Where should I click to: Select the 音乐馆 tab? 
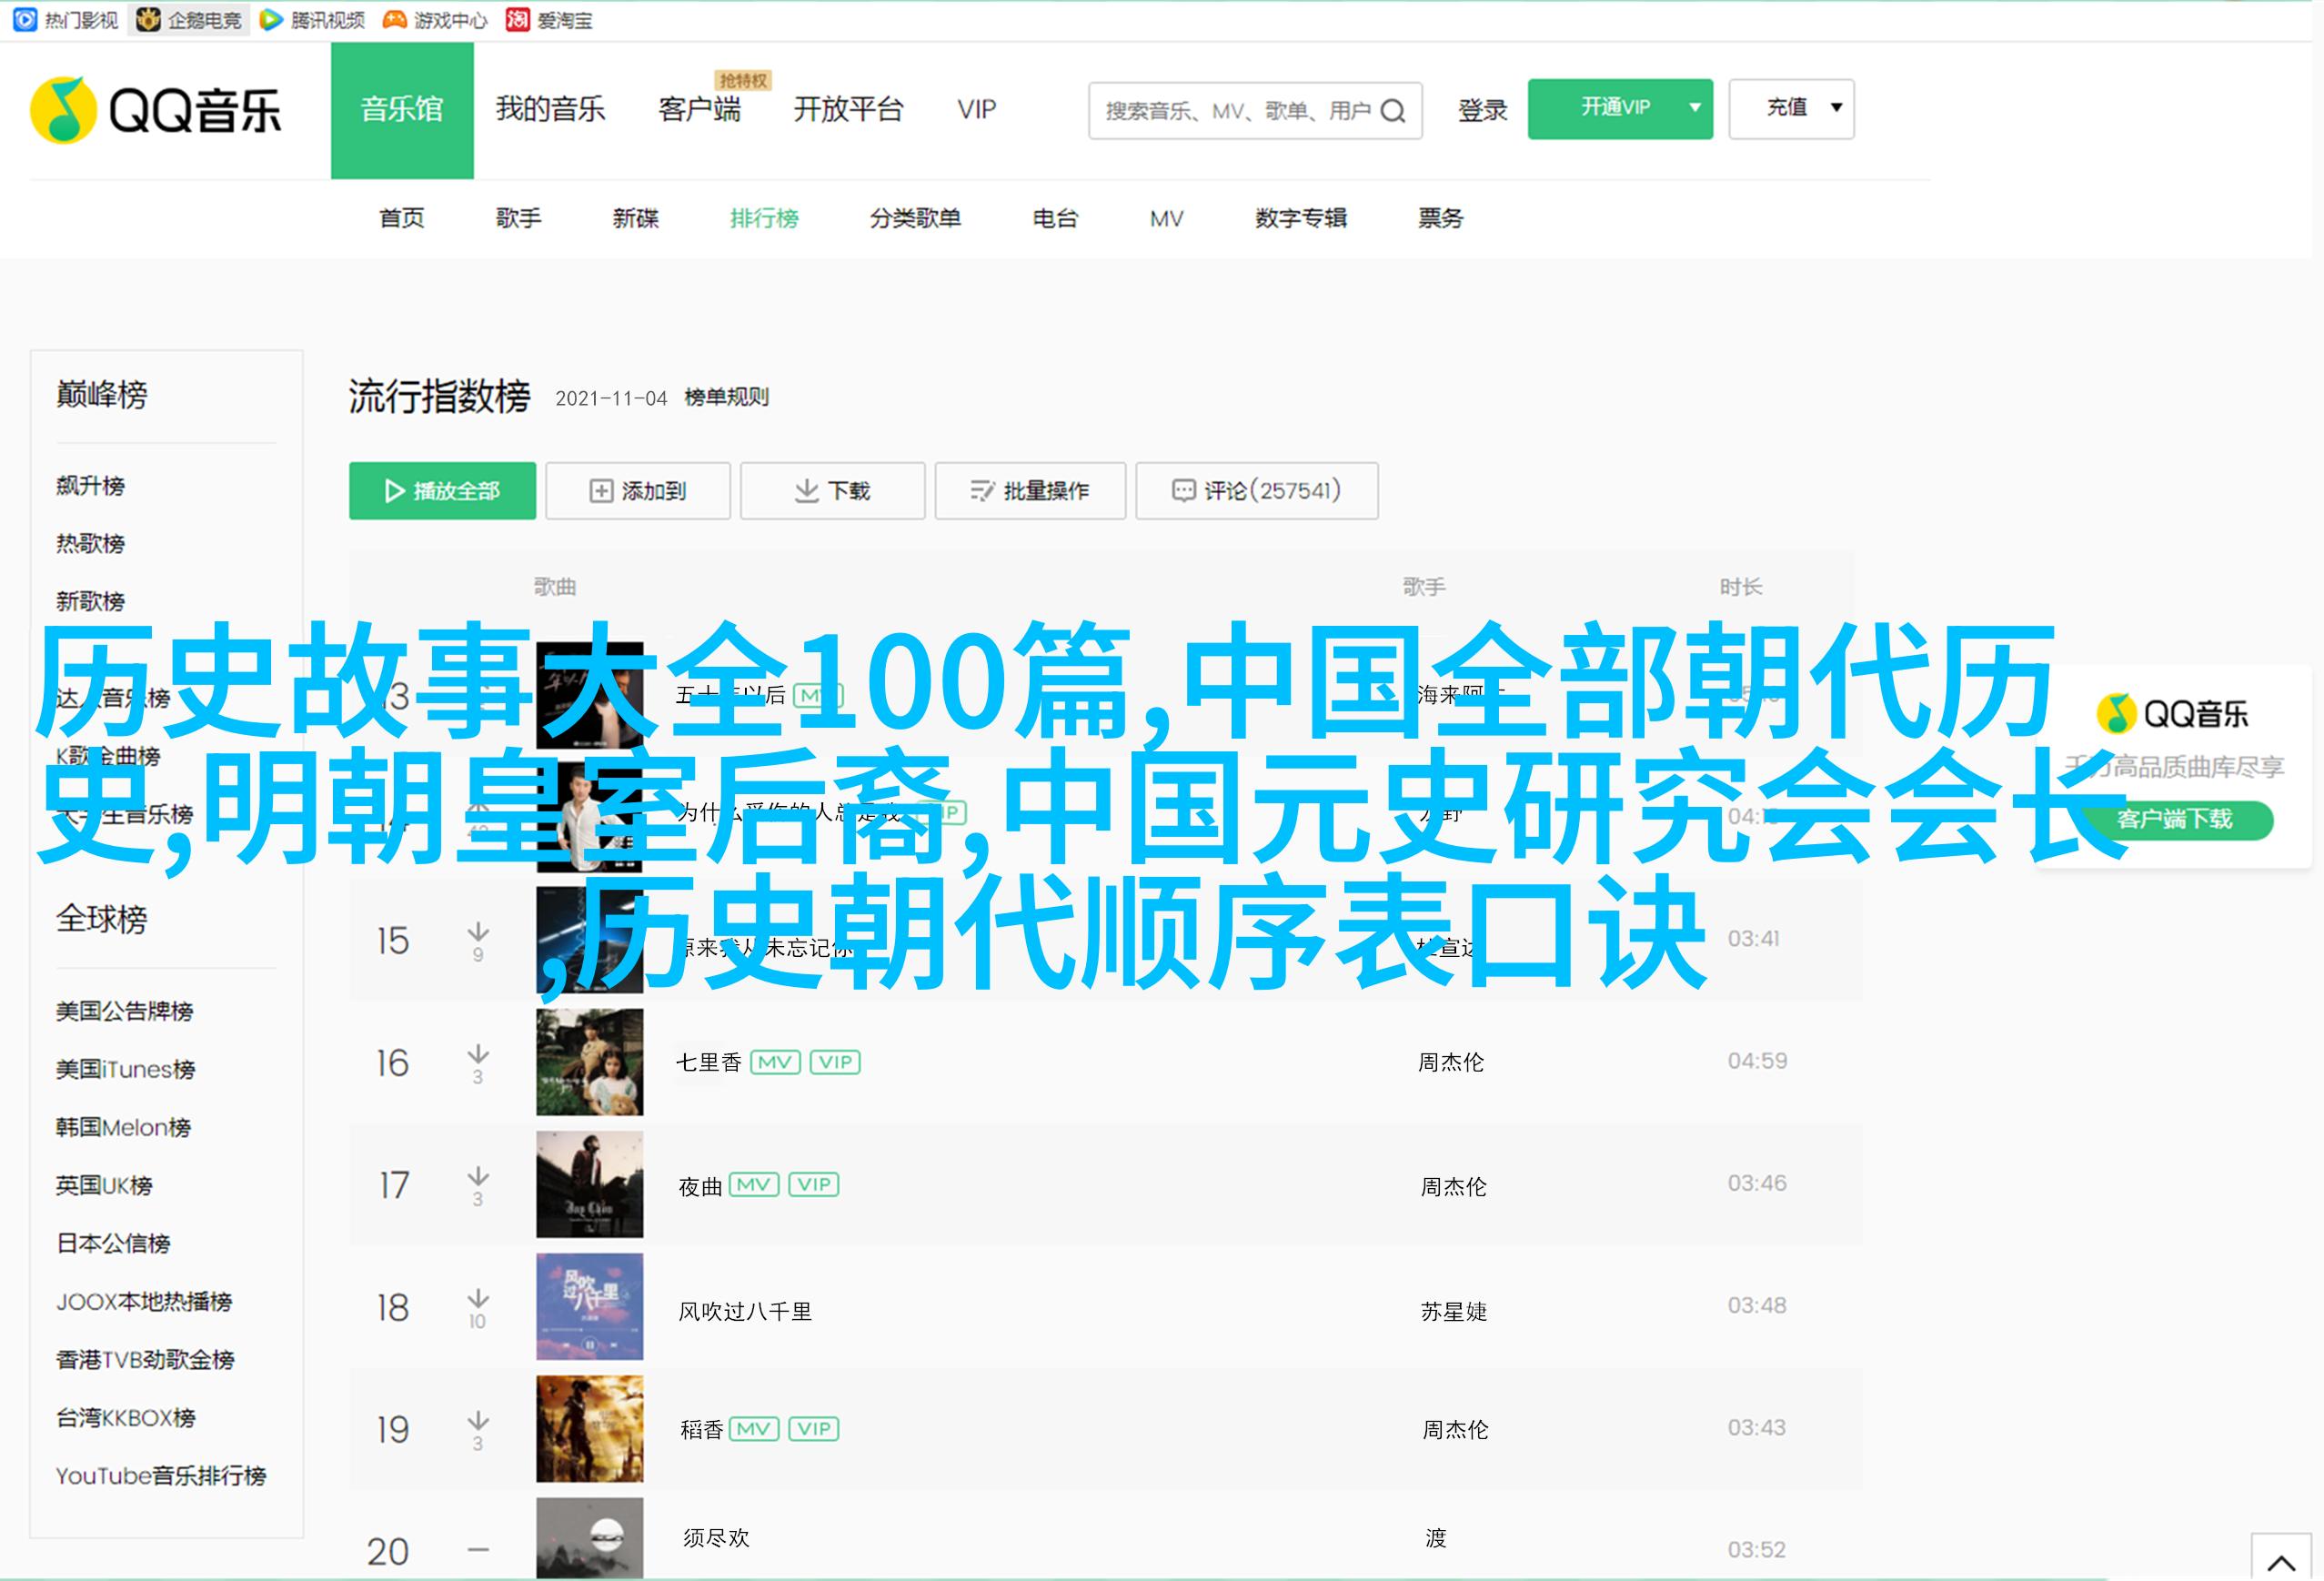pos(402,110)
